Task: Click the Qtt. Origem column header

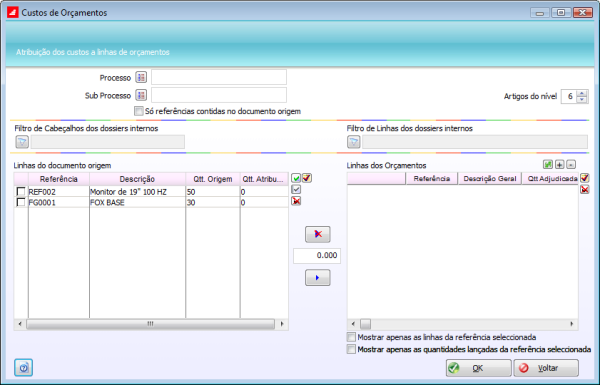Action: (213, 179)
